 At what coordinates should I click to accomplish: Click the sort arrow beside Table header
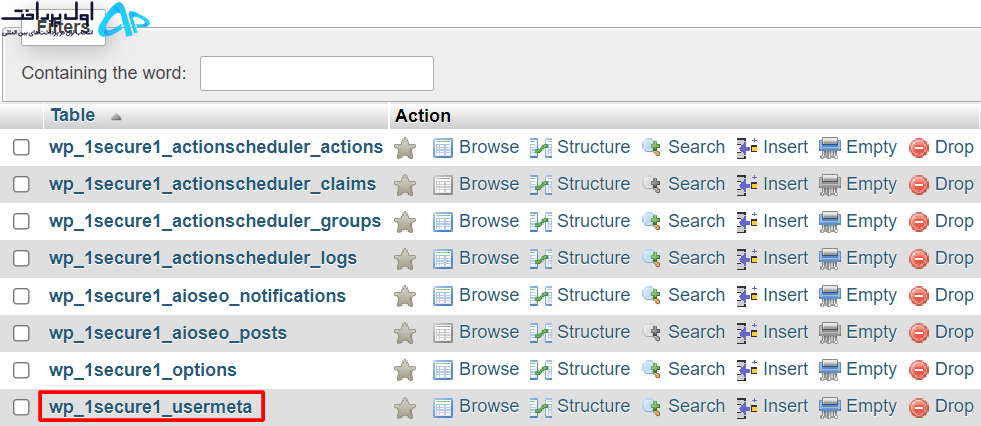pos(116,117)
